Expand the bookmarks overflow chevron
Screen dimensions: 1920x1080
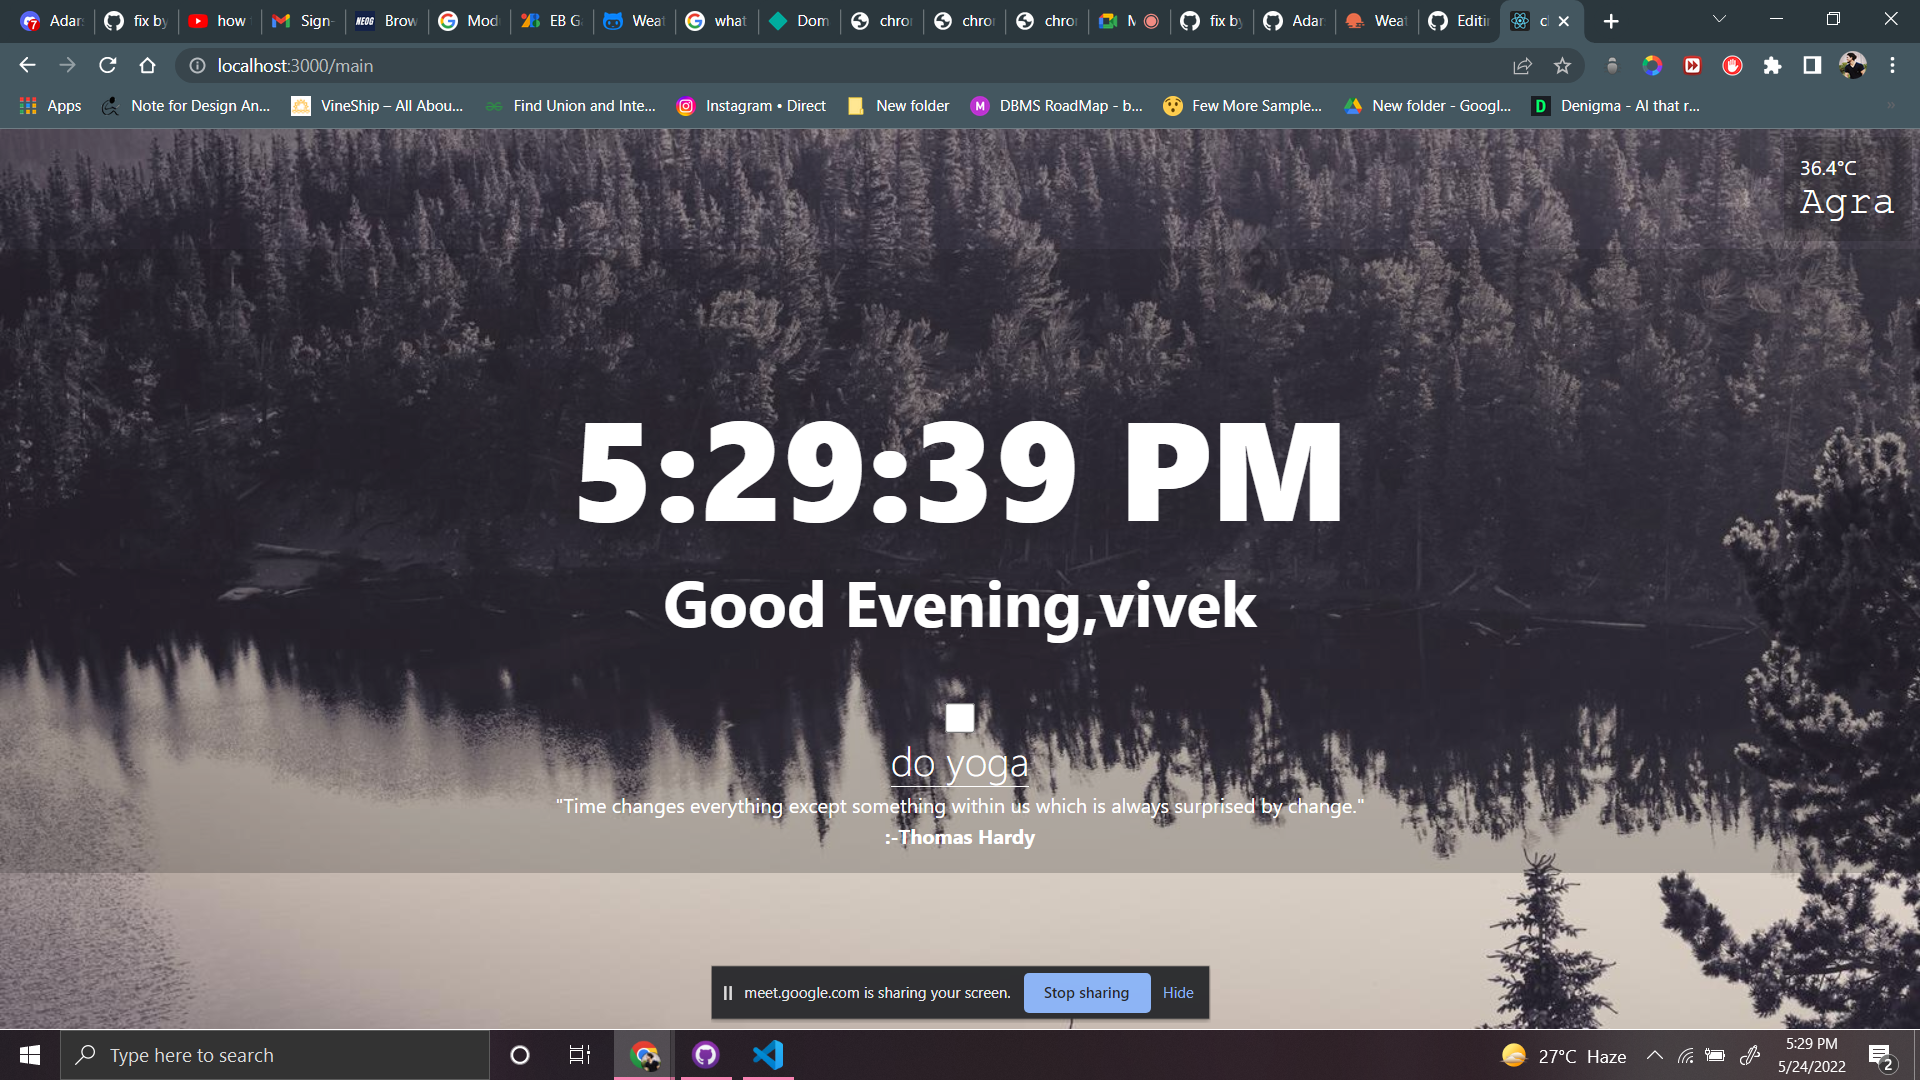tap(1889, 105)
